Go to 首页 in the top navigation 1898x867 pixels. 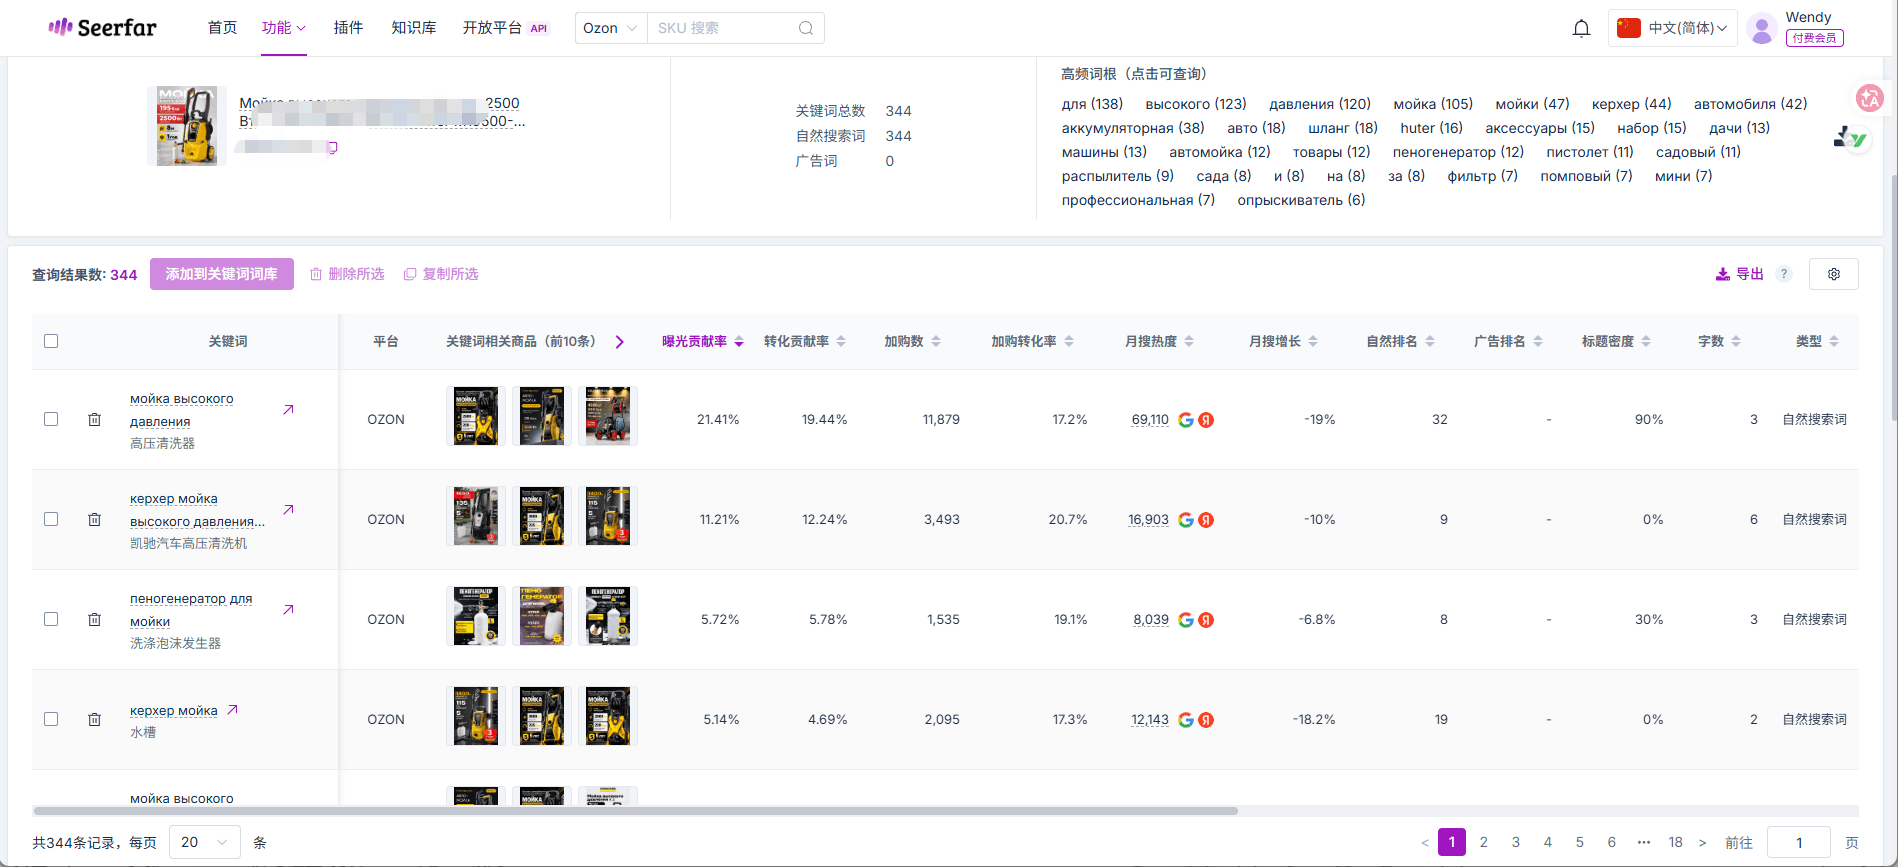coord(222,28)
